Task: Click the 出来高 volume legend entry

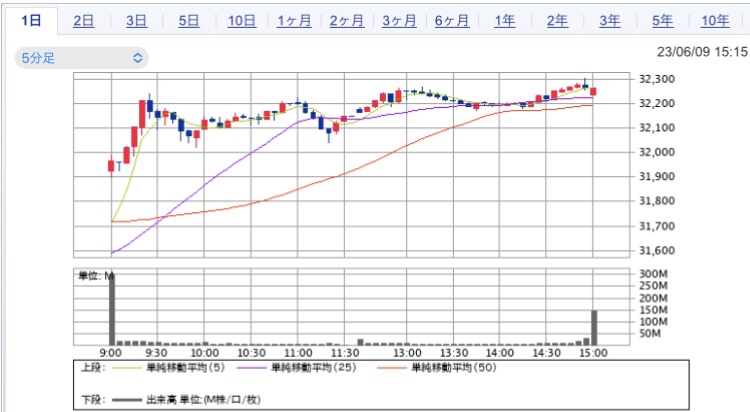Action: [x=203, y=400]
